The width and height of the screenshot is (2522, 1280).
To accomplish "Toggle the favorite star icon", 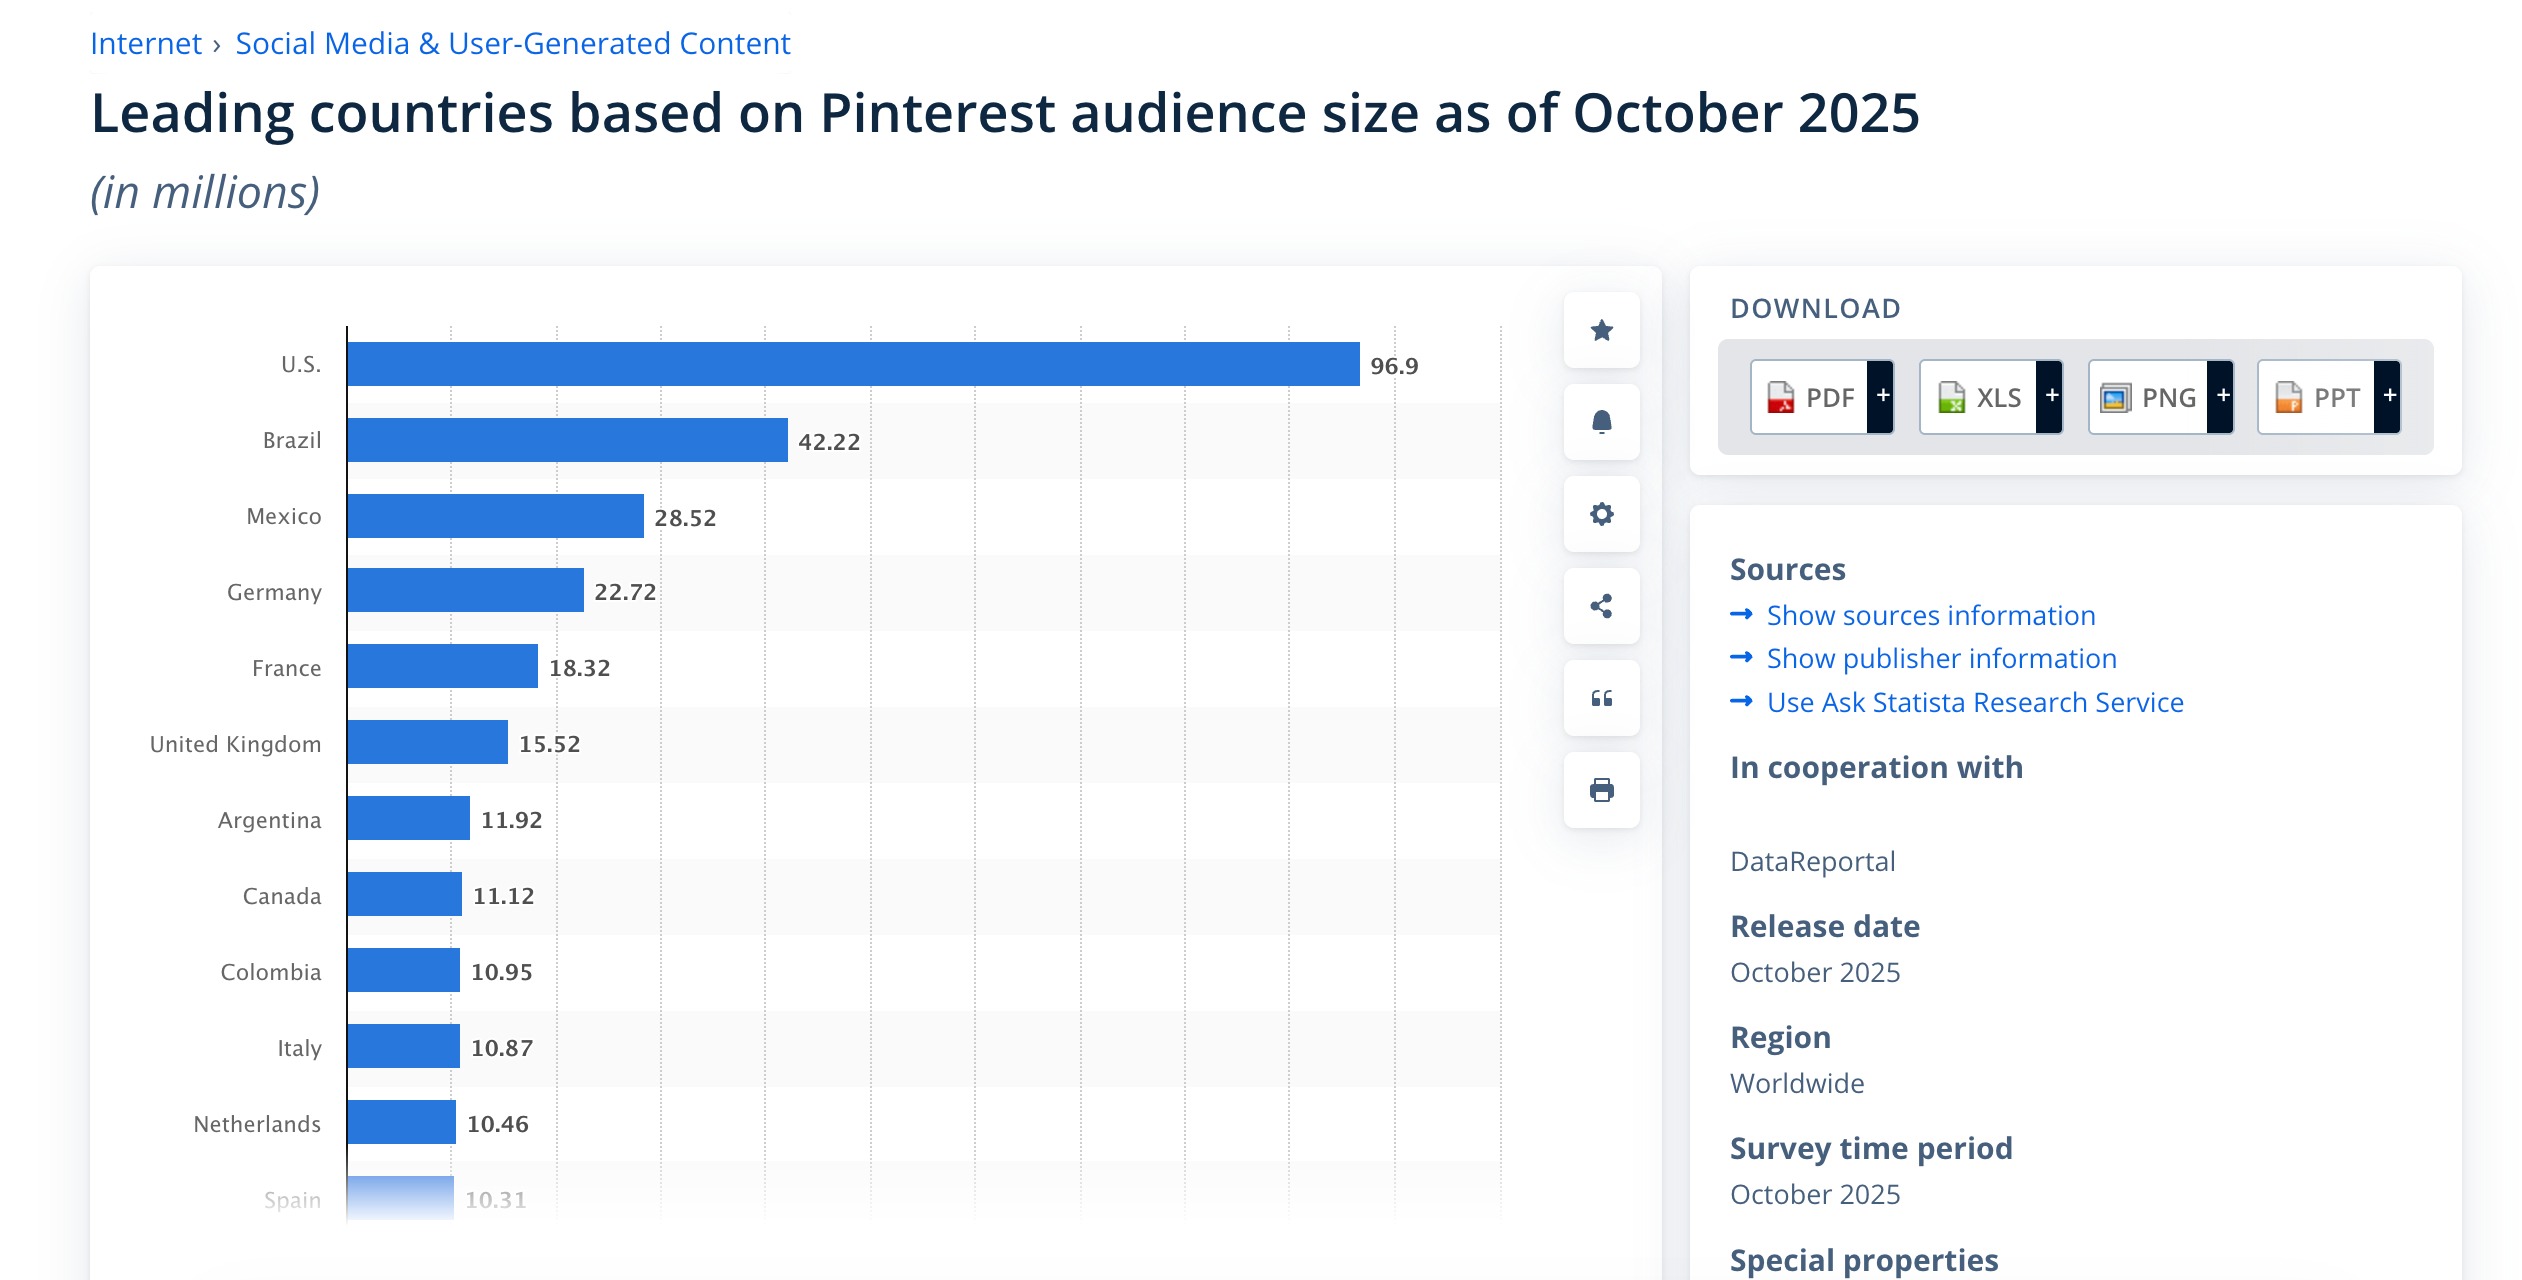I will coord(1601,331).
